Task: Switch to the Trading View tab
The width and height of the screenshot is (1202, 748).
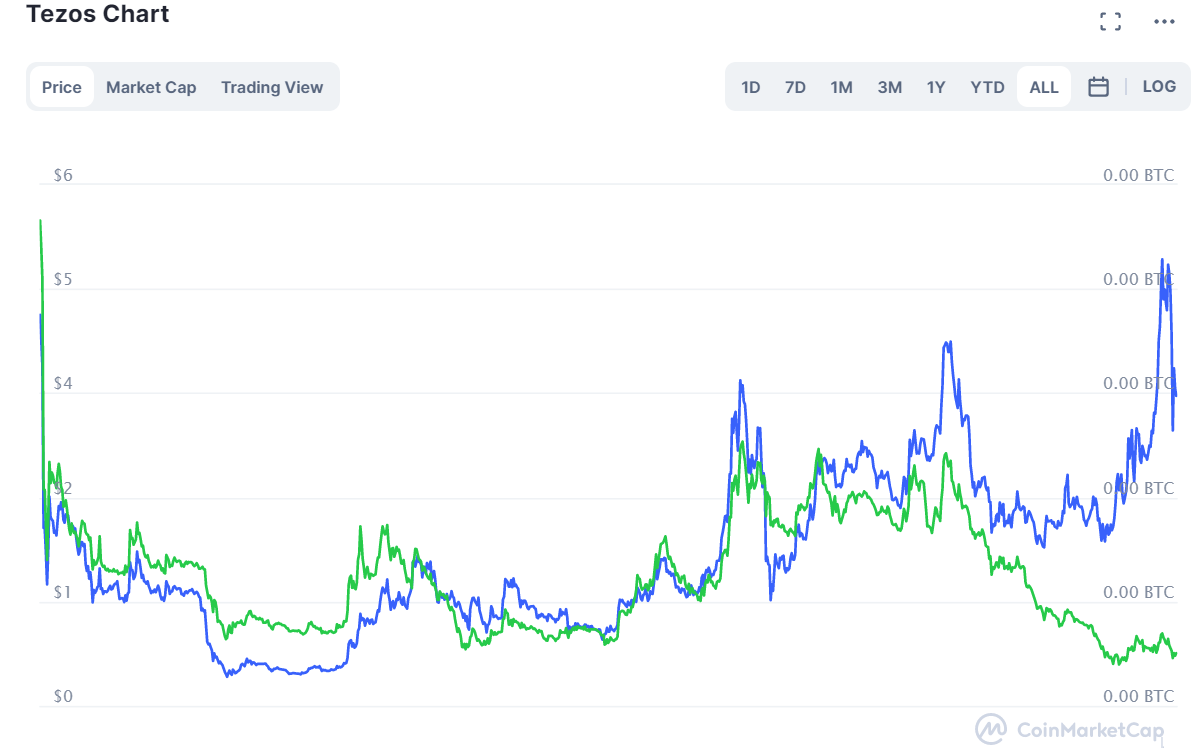Action: pos(272,87)
